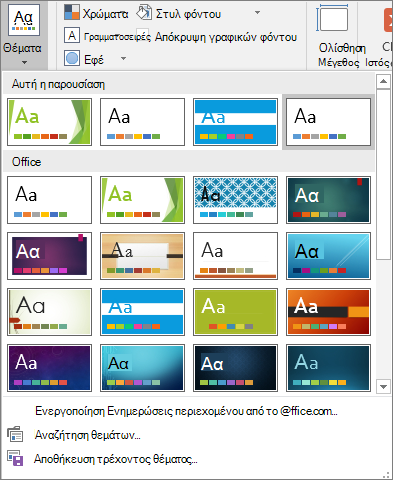Click the Ολίσθηση Μέγεθος slide size icon
393x480 pixels.
332,18
